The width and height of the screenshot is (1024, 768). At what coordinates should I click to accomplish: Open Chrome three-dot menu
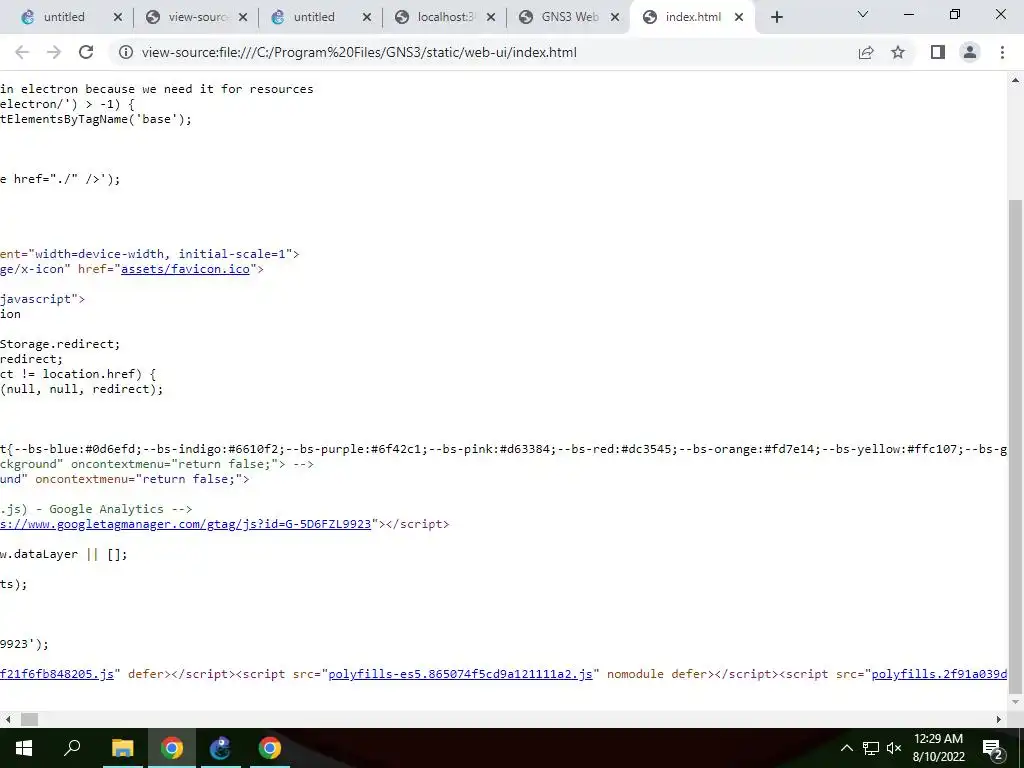coord(1002,52)
